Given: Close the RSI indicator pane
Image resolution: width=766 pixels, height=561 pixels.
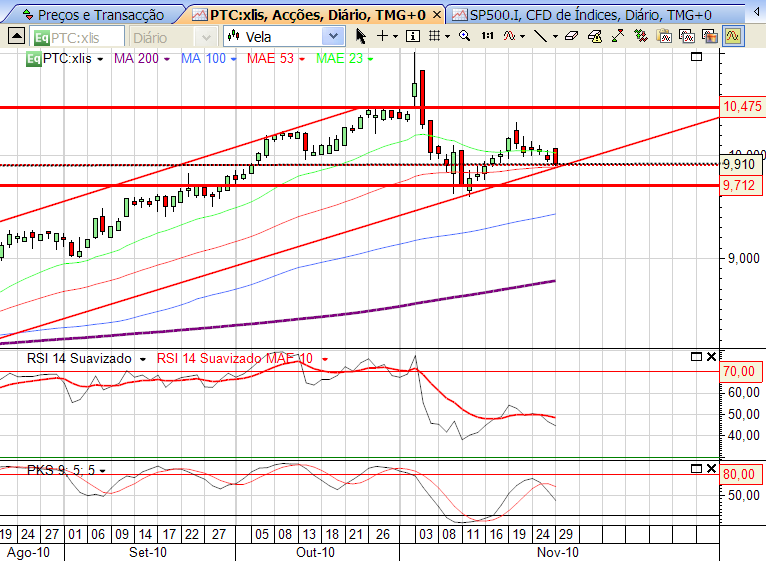Looking at the screenshot, I should pyautogui.click(x=711, y=357).
